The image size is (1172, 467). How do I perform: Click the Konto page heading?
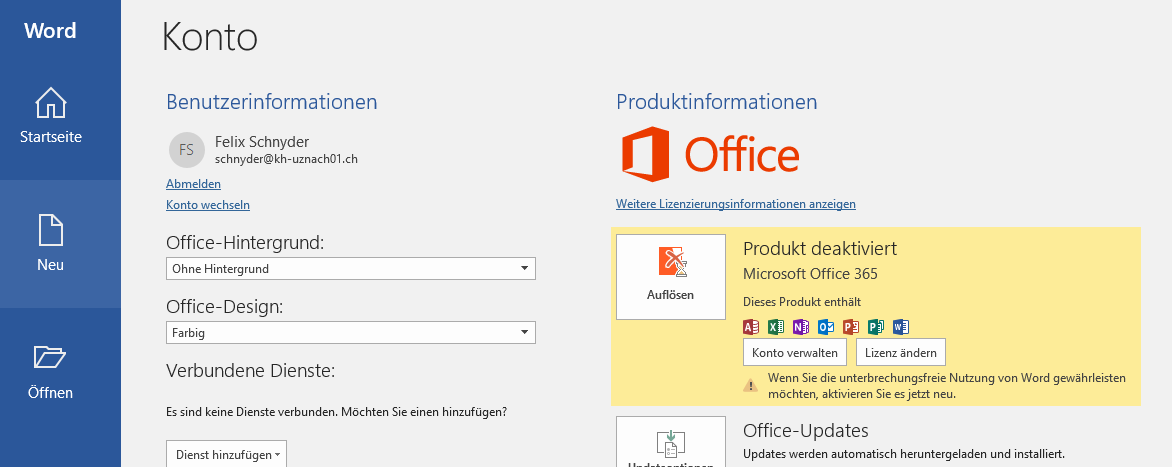[x=209, y=37]
